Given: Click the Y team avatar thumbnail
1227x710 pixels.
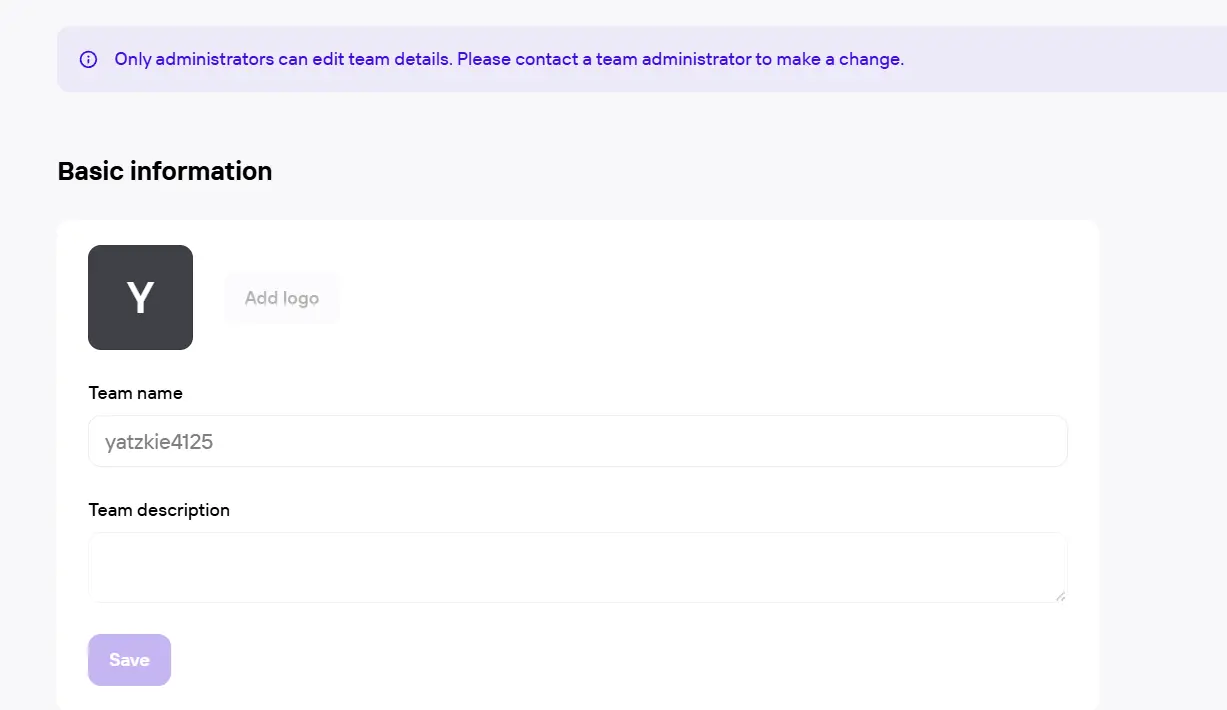Looking at the screenshot, I should coord(140,297).
